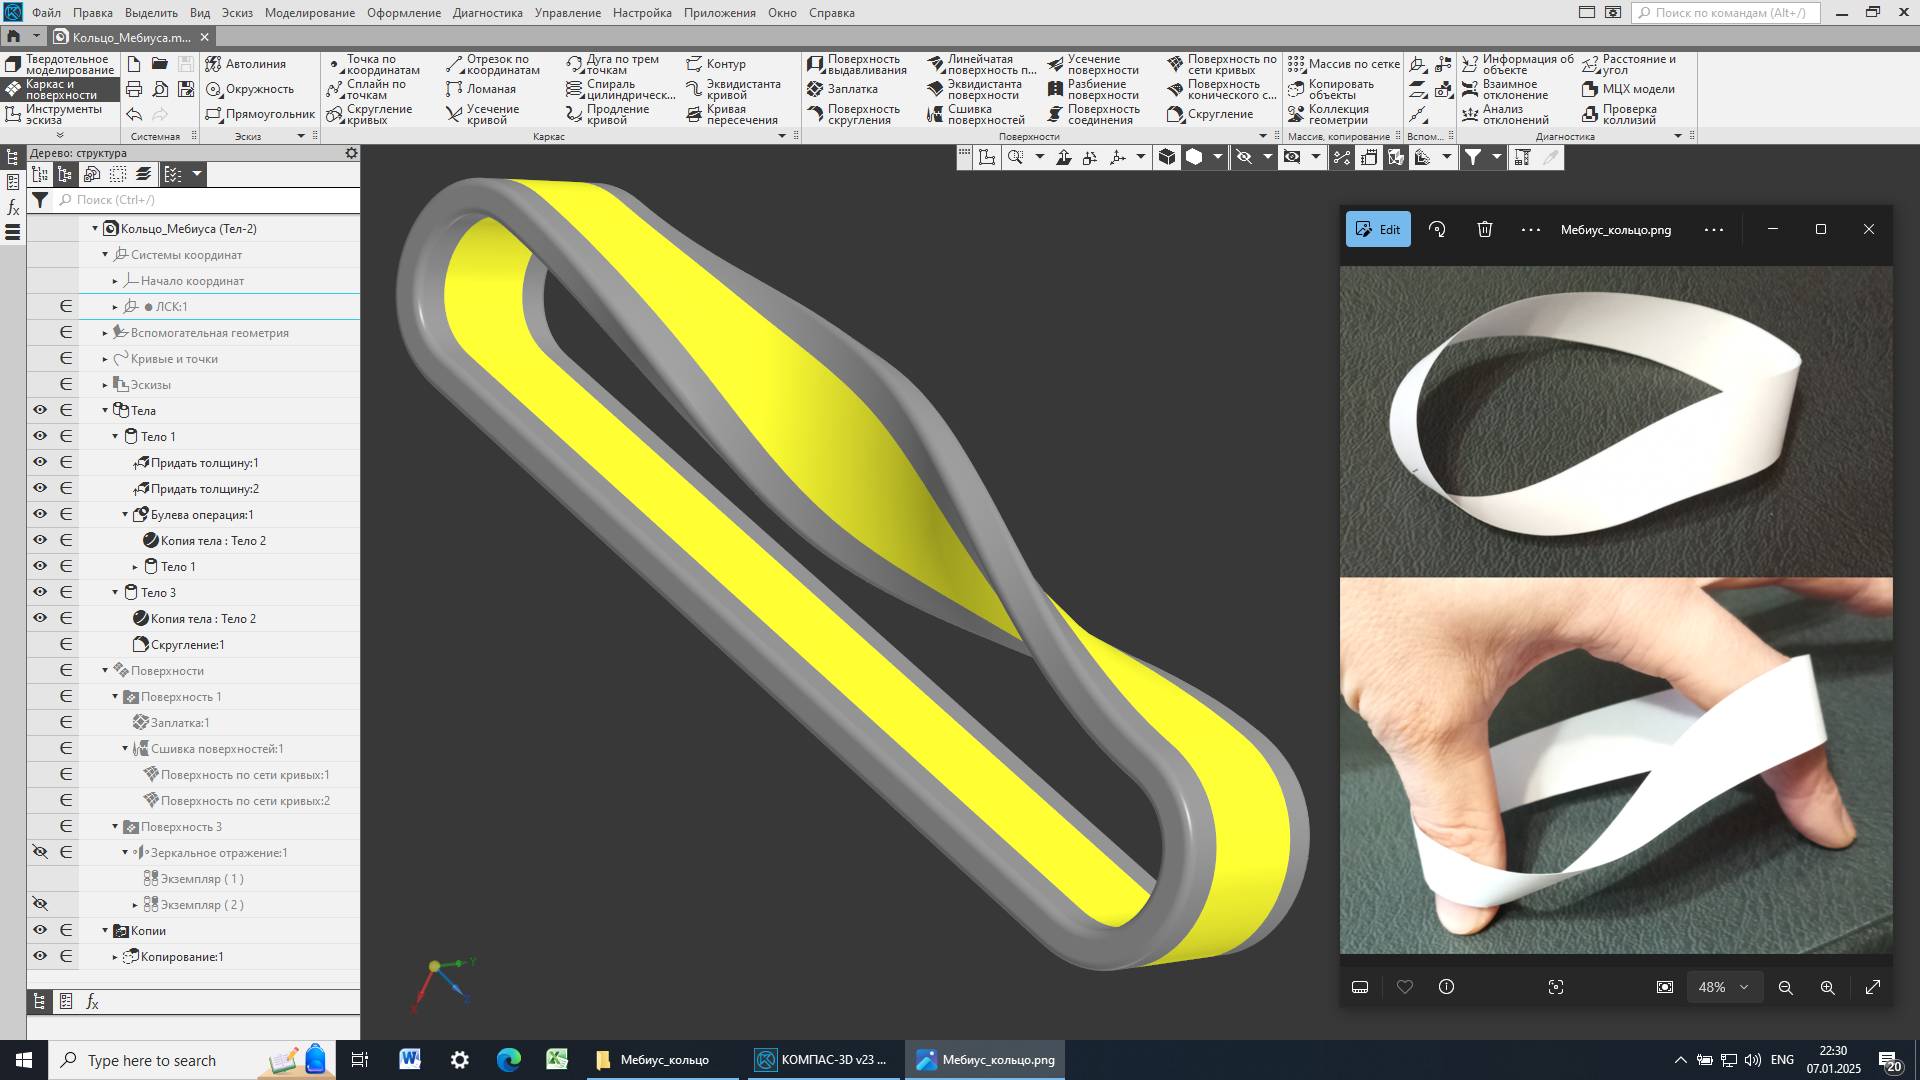Open tree panel settings gear

point(351,153)
